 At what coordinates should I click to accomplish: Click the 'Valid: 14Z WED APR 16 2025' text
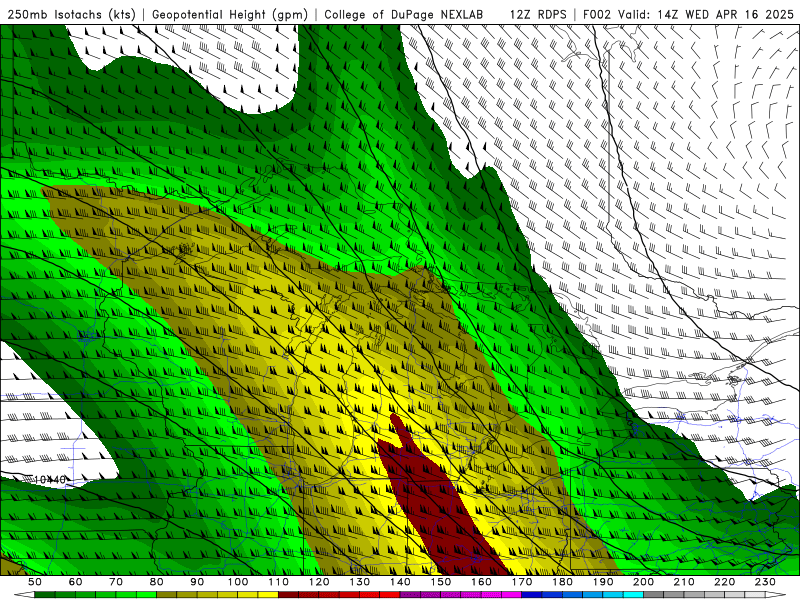pos(706,15)
